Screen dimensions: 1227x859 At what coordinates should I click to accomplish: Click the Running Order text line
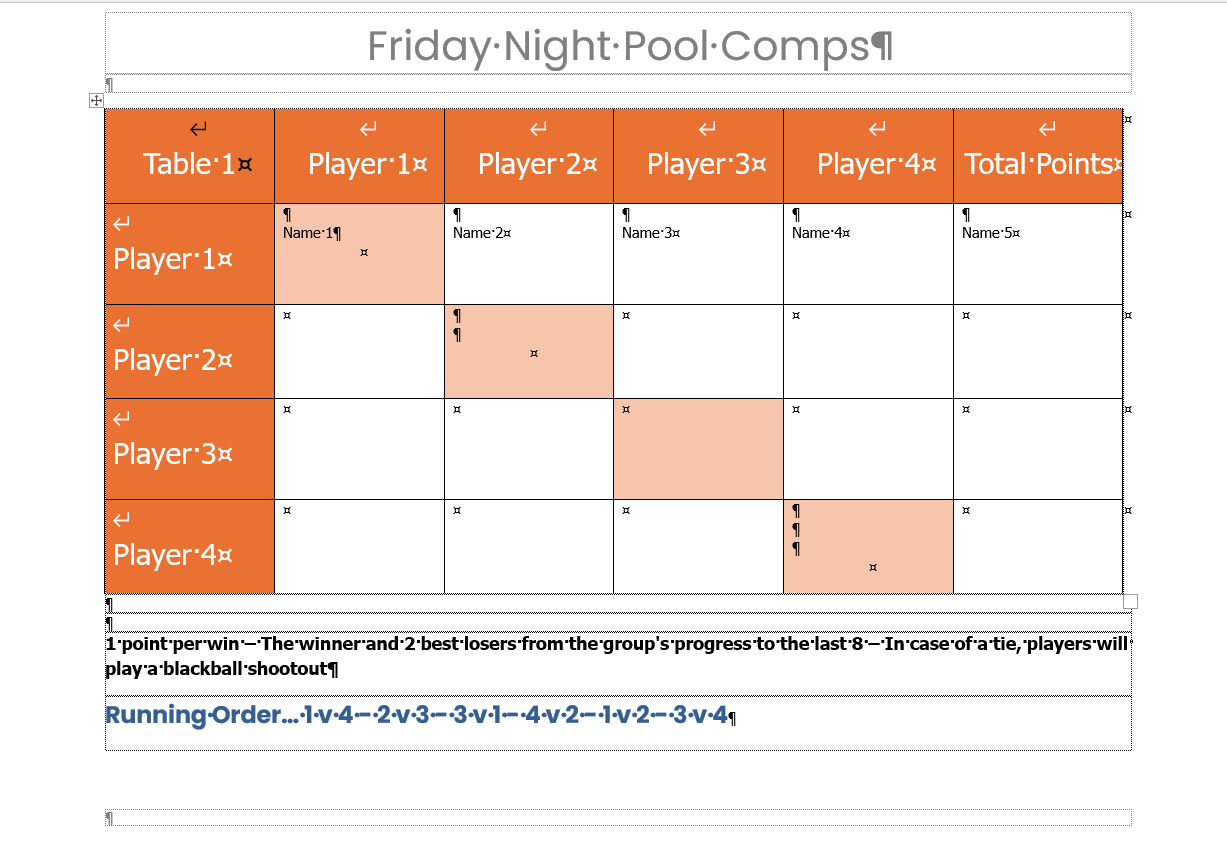(421, 716)
